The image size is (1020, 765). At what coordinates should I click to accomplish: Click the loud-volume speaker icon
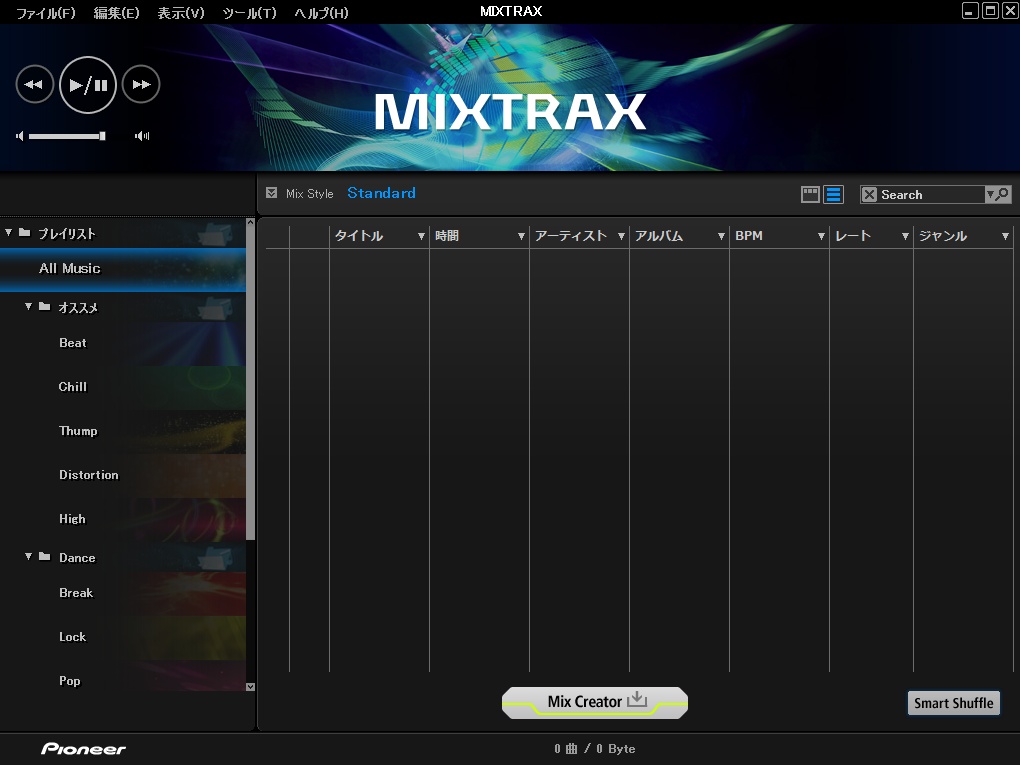click(x=142, y=136)
